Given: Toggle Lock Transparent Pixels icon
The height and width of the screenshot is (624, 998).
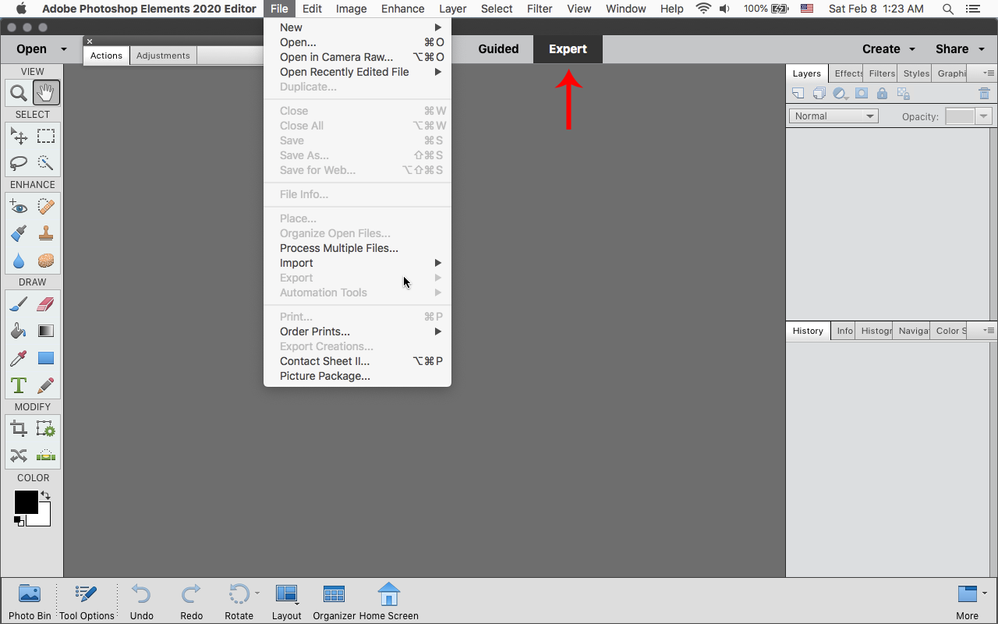Looking at the screenshot, I should click(x=903, y=94).
